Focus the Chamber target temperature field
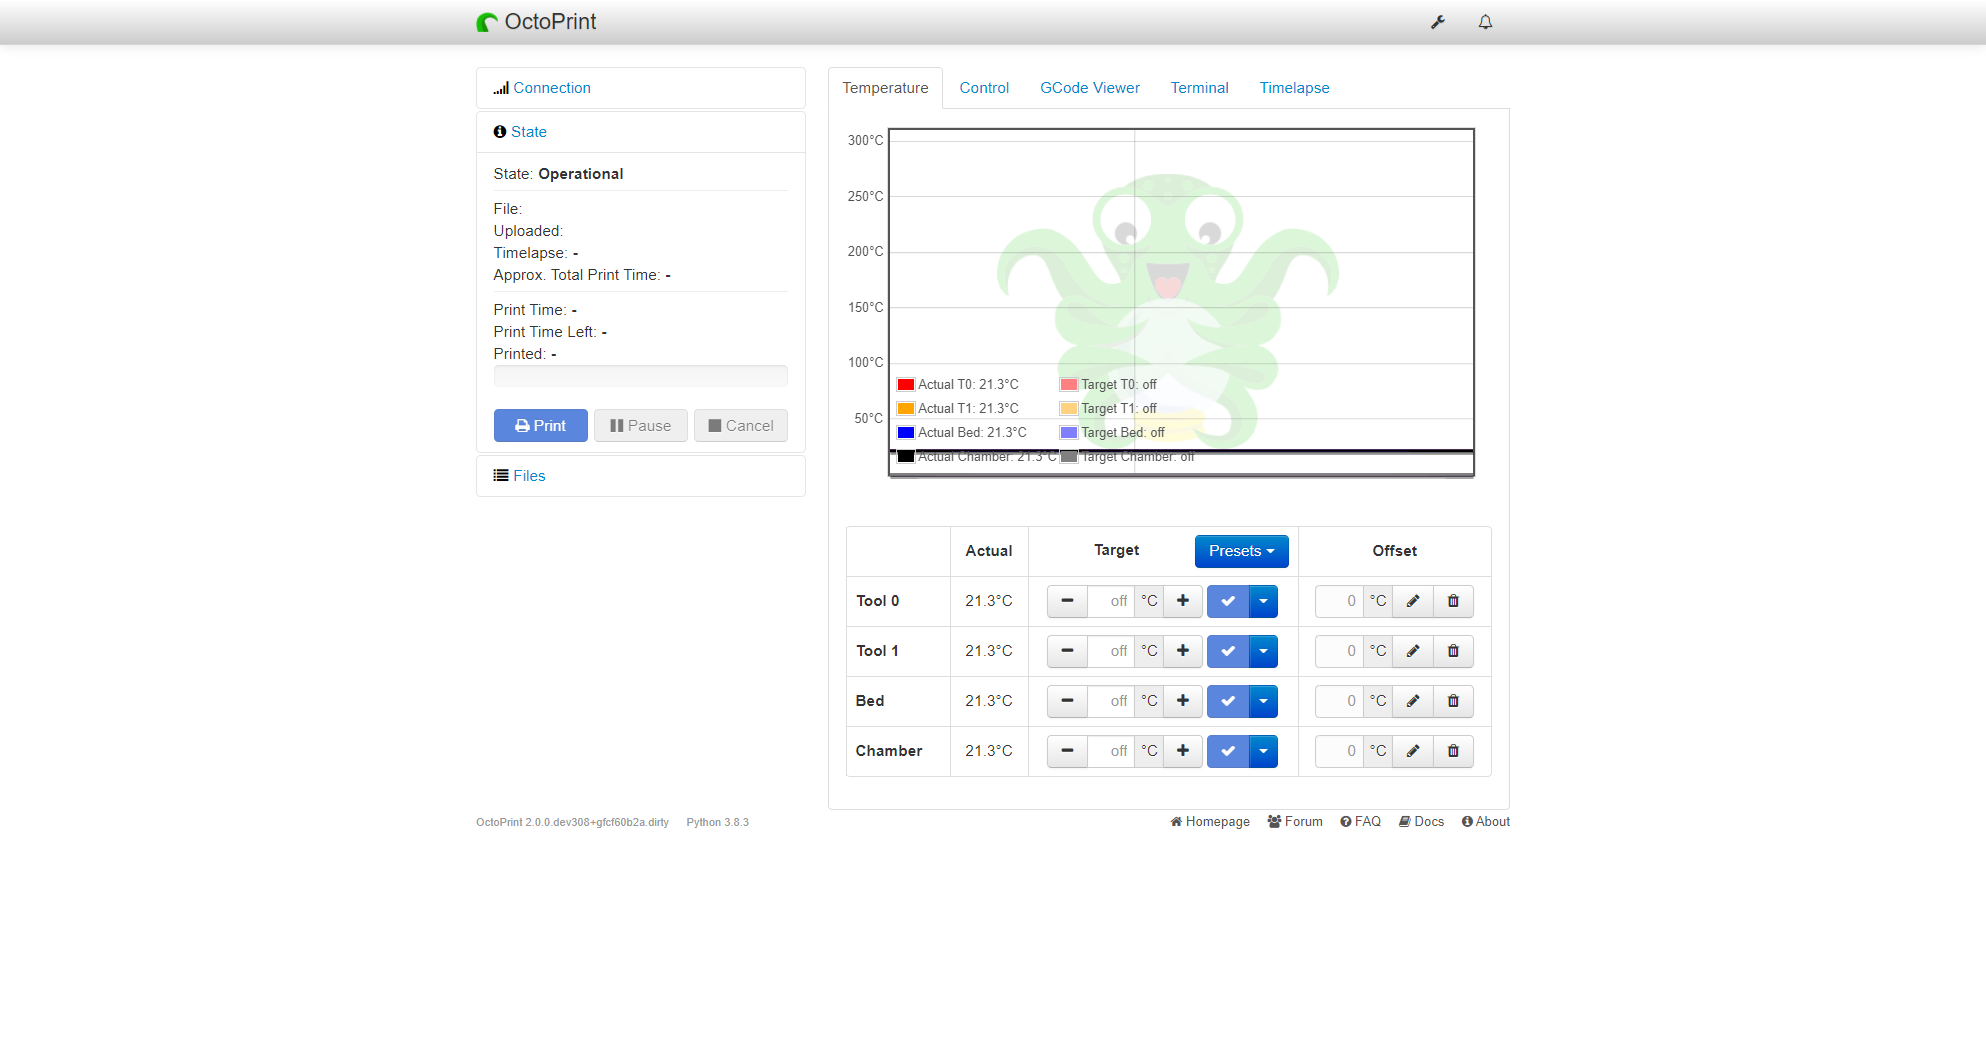1986x1049 pixels. click(1111, 751)
